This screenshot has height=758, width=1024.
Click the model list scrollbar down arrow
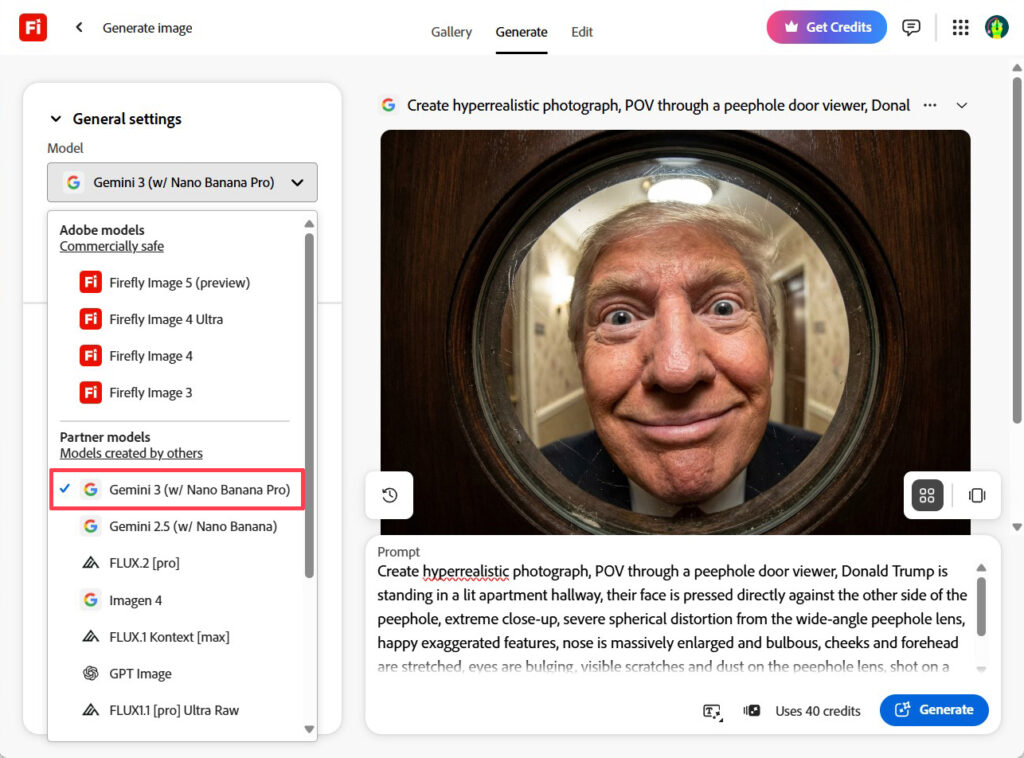pos(309,730)
